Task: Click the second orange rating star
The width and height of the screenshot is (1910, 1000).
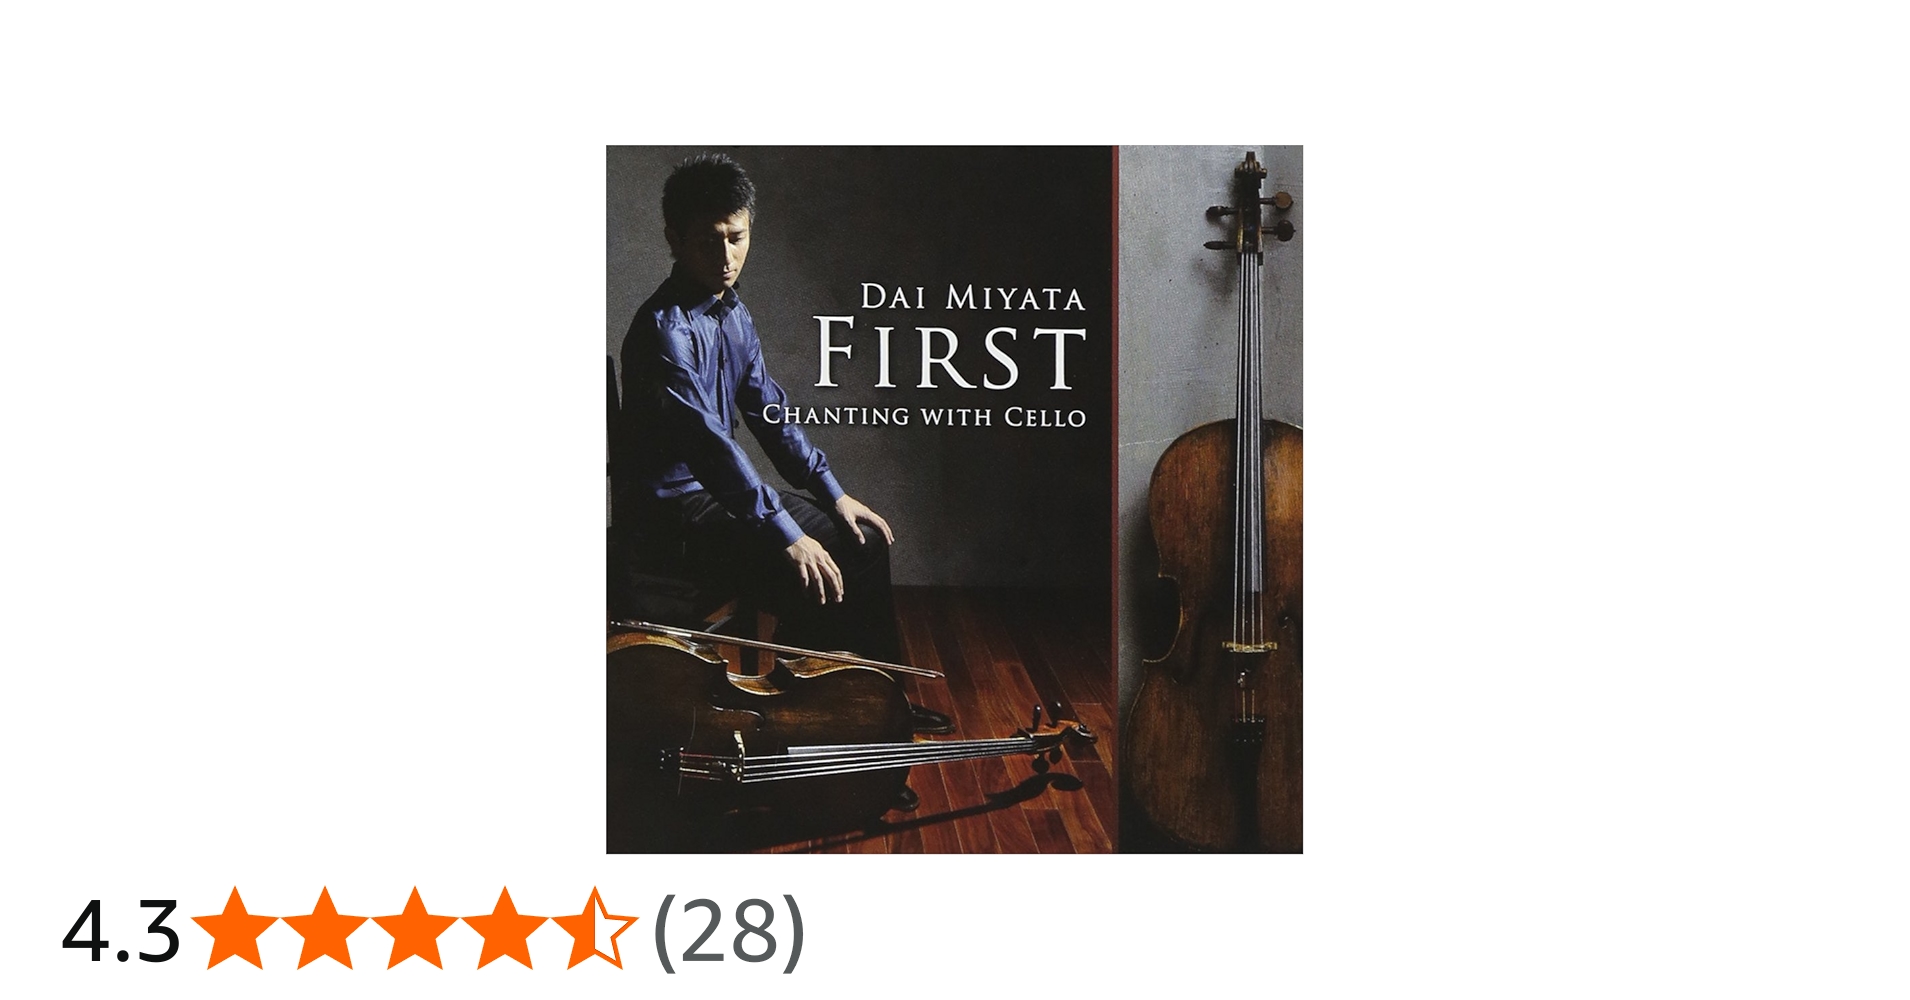Action: (x=325, y=929)
